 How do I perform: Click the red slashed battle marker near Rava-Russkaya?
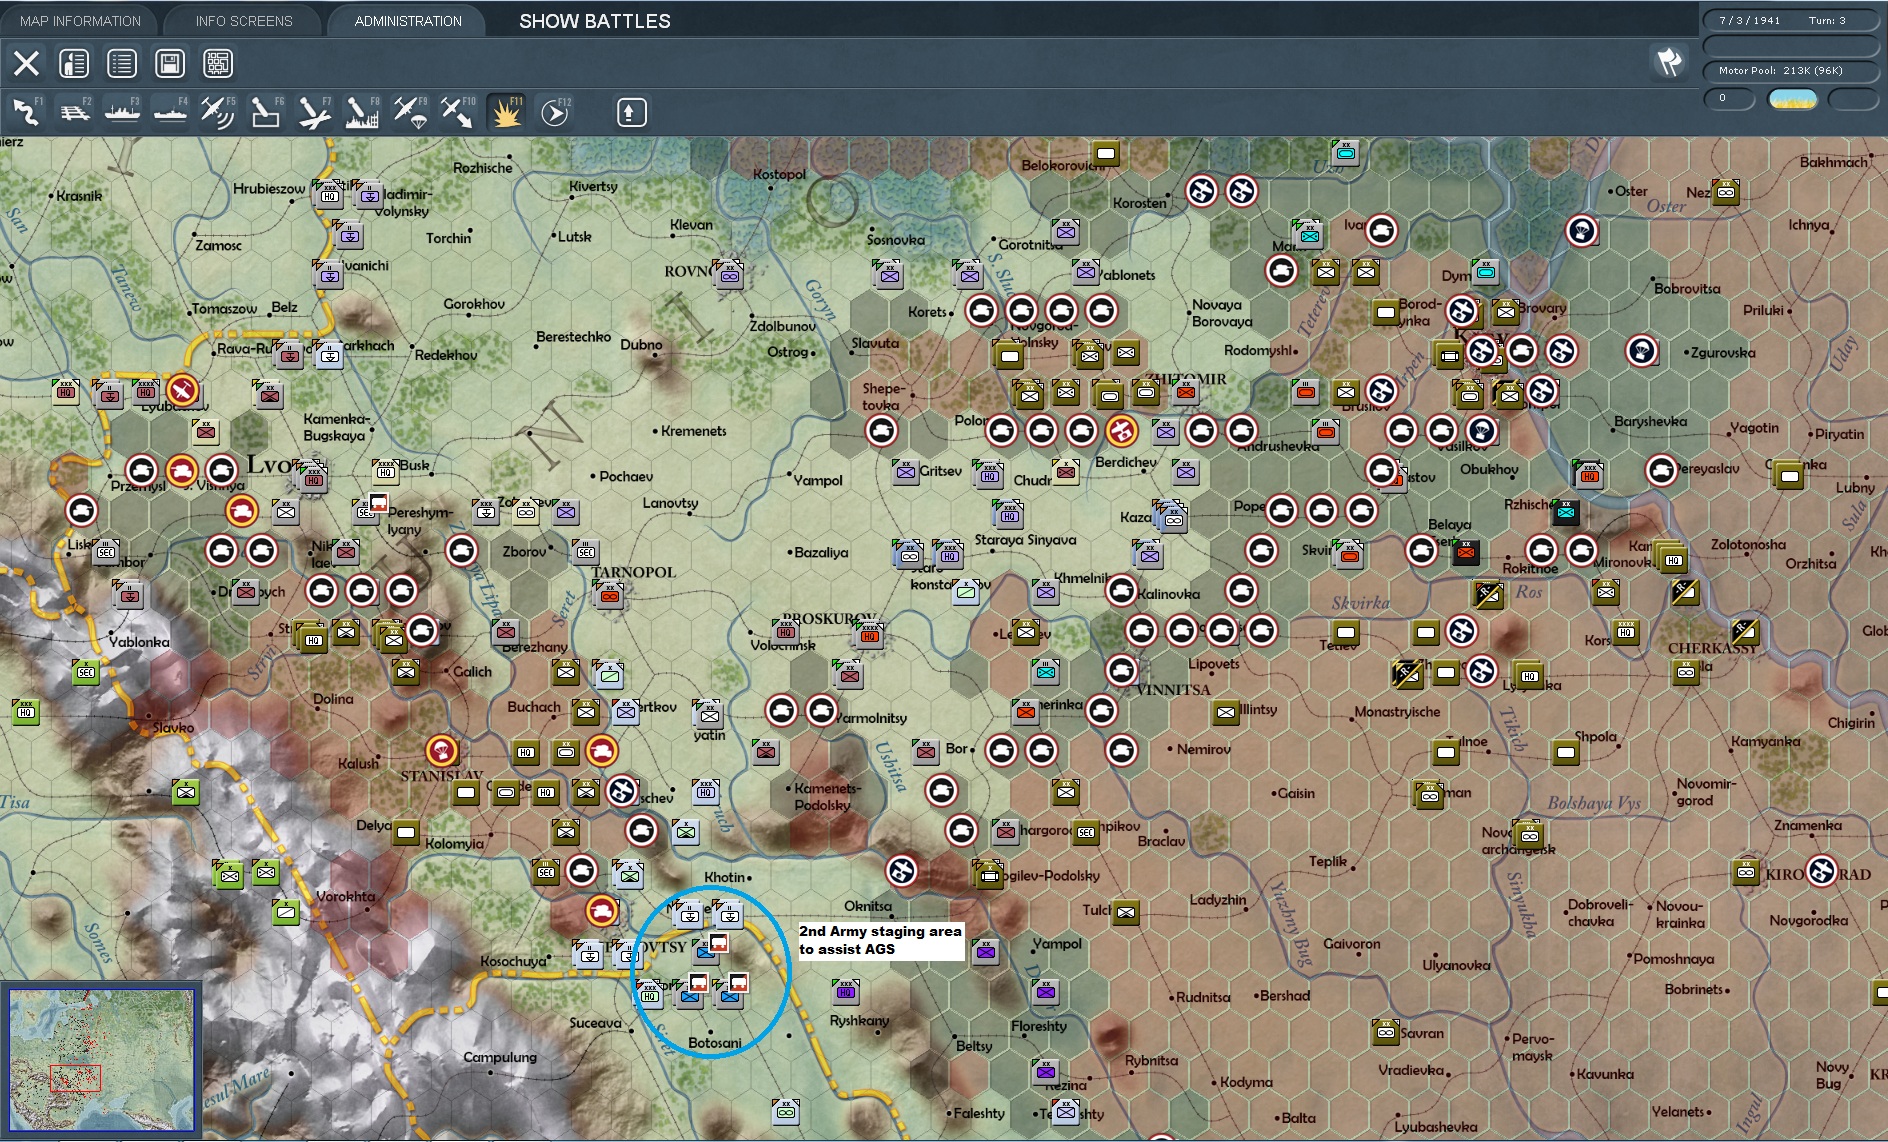(181, 390)
